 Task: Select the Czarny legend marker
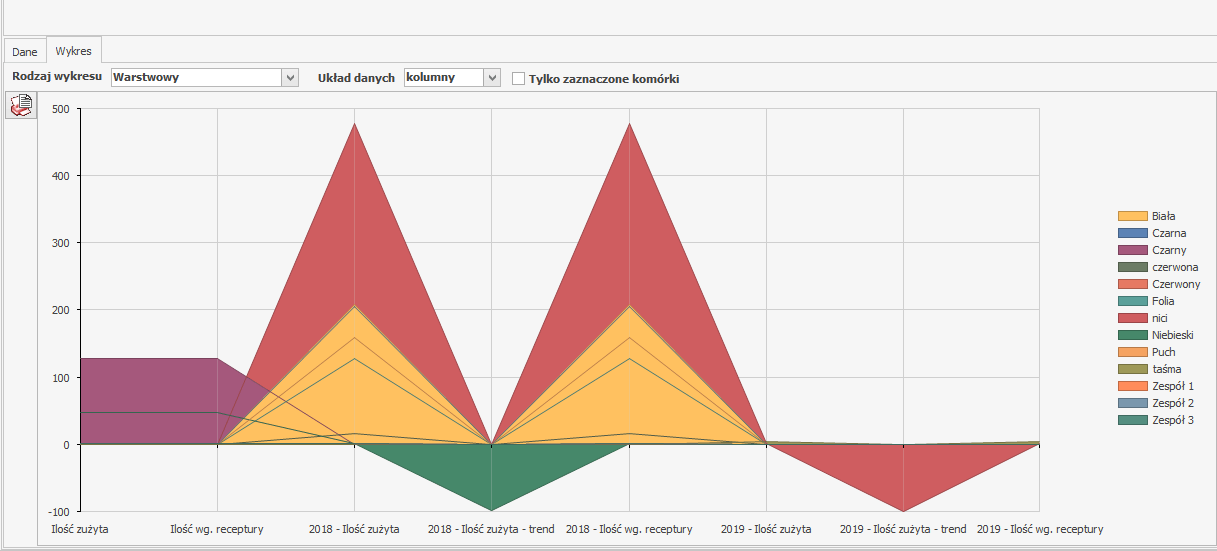pyautogui.click(x=1132, y=250)
